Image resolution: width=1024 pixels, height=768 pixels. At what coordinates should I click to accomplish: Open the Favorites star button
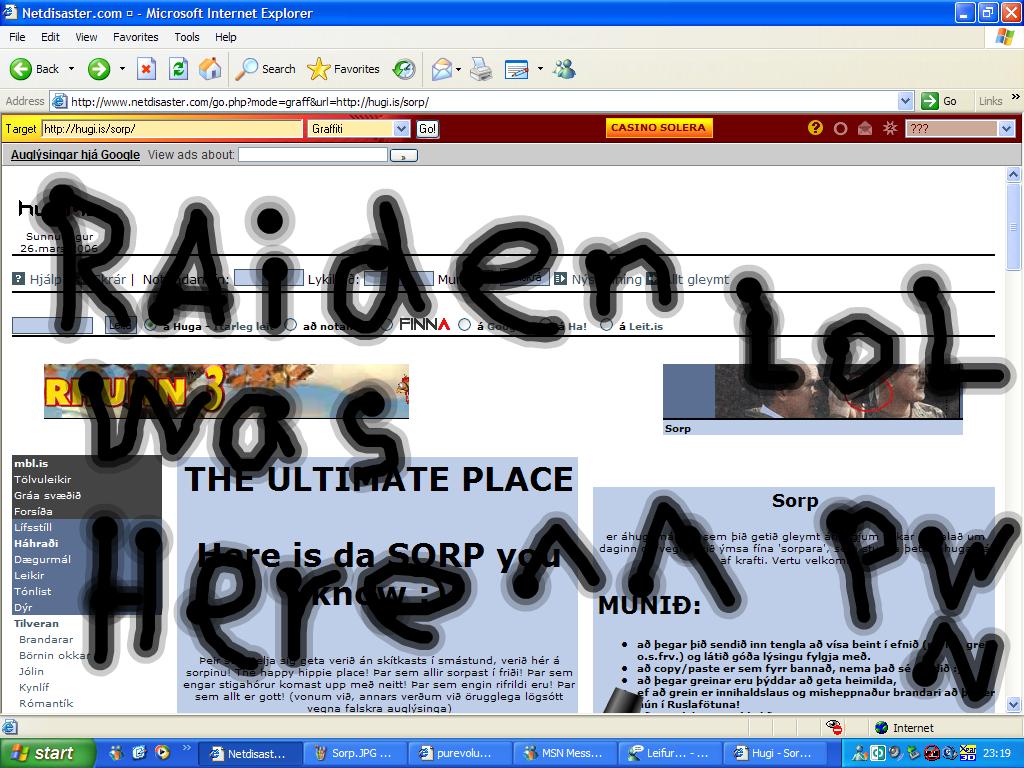coord(344,69)
